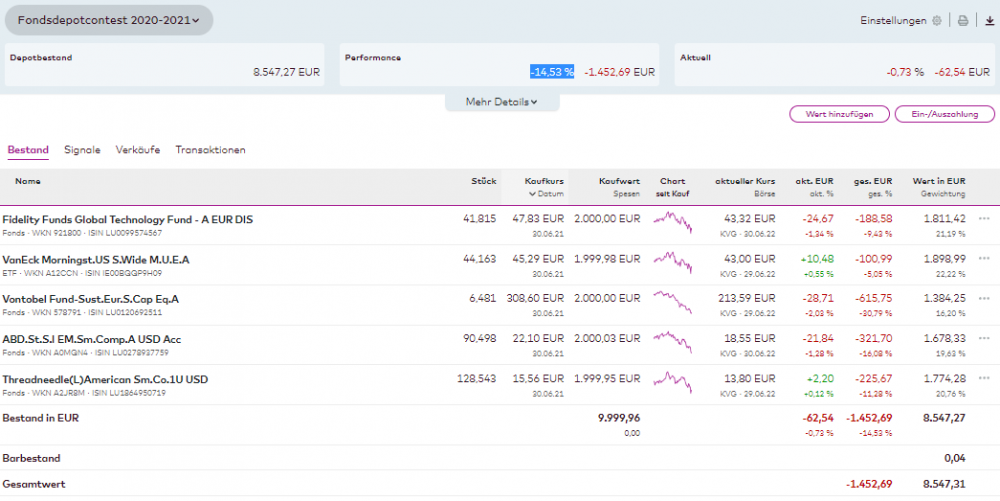Click the Wert hinzufügen button
The height and width of the screenshot is (501, 1000).
point(839,114)
